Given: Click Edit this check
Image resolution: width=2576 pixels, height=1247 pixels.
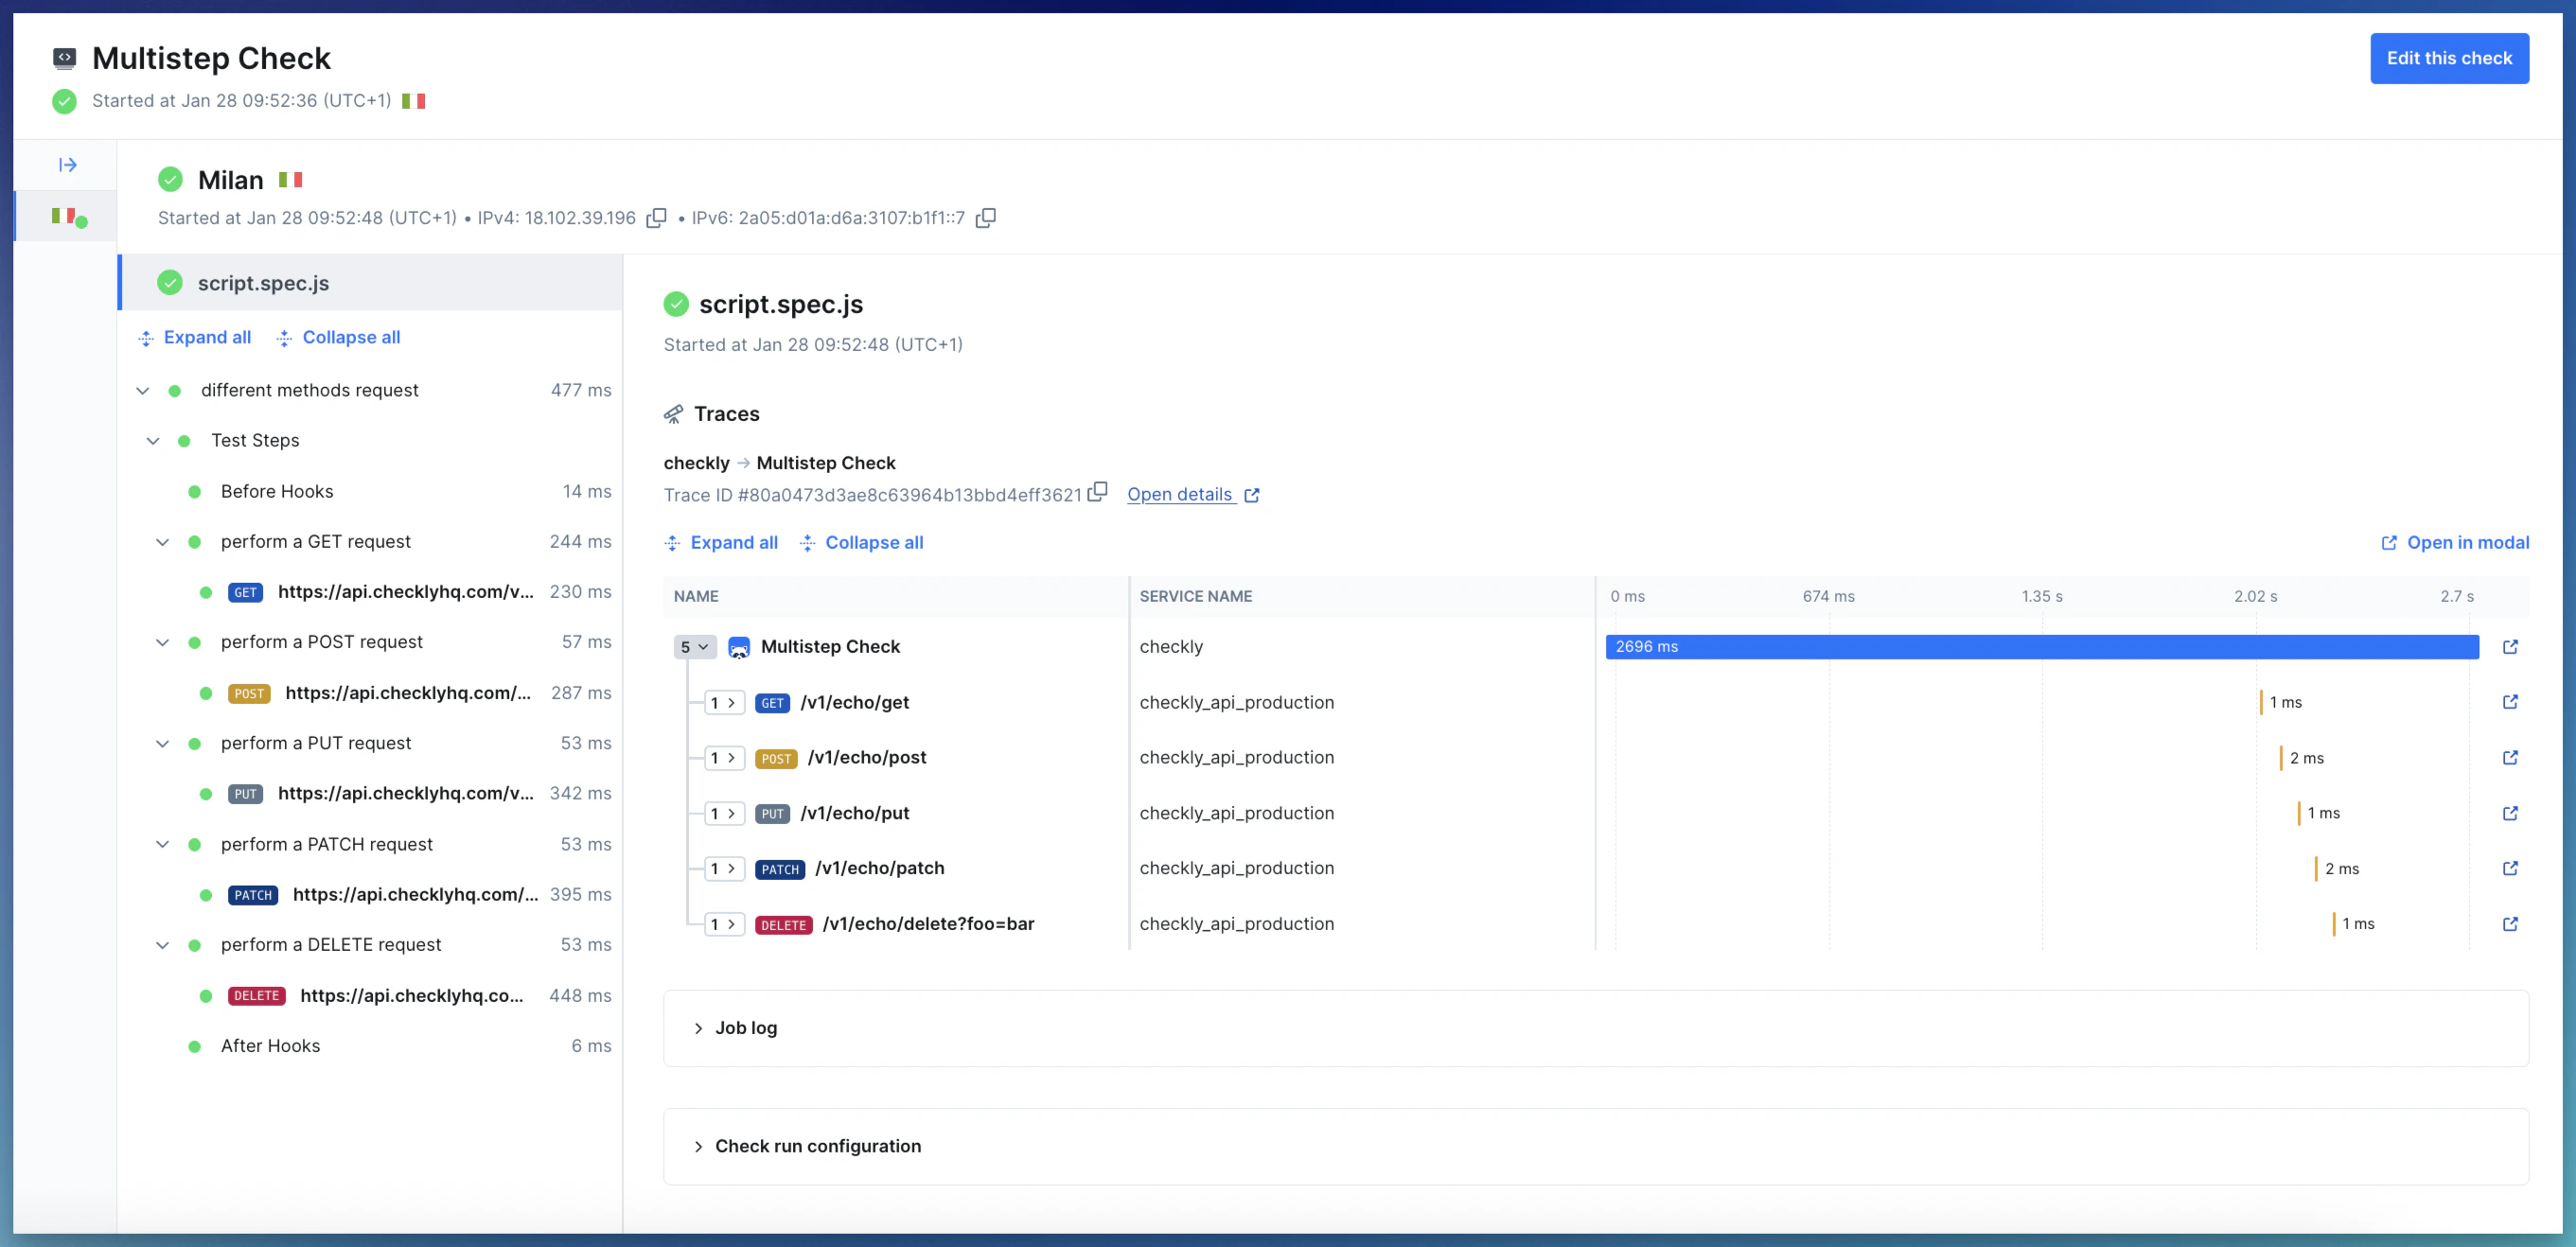Looking at the screenshot, I should (x=2449, y=58).
